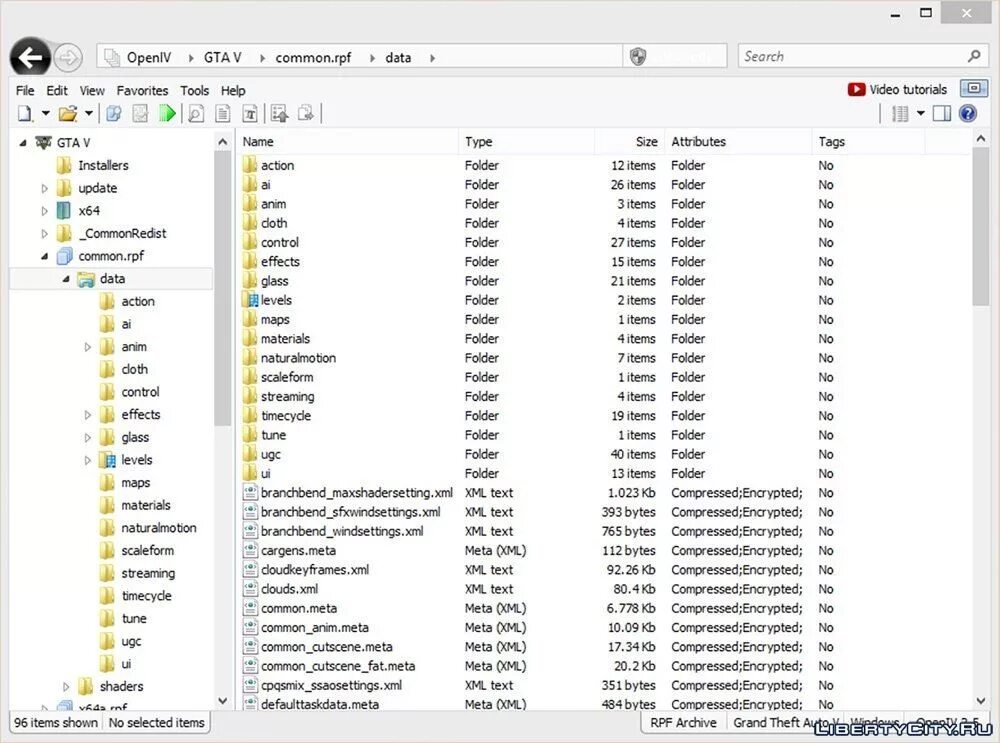The height and width of the screenshot is (743, 1000).
Task: Toggle the preview pane layout button
Action: 941,114
